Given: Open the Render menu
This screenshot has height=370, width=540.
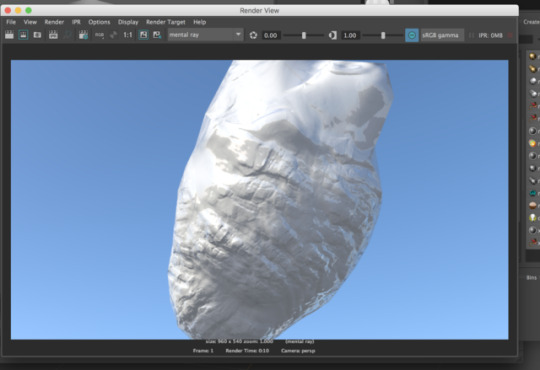Looking at the screenshot, I should tap(54, 22).
